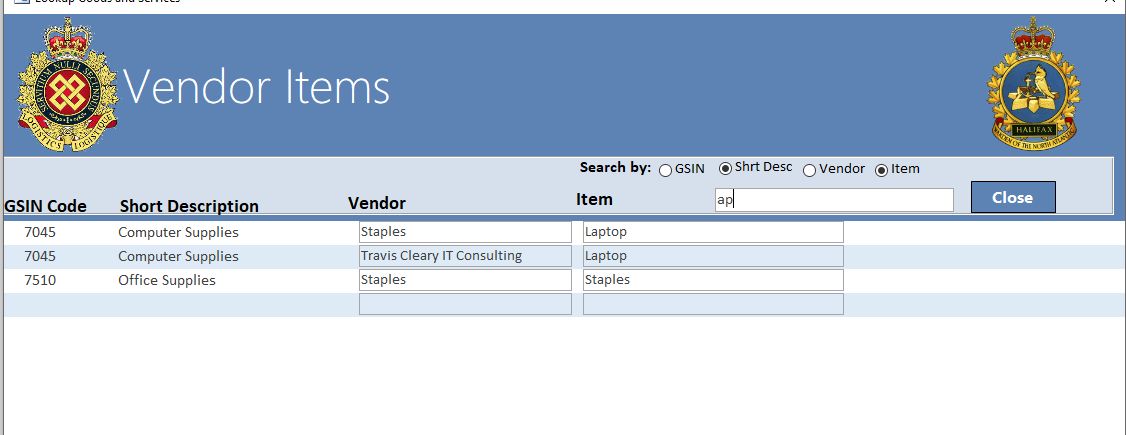
Task: Select the Item search radio button
Action: (x=881, y=170)
